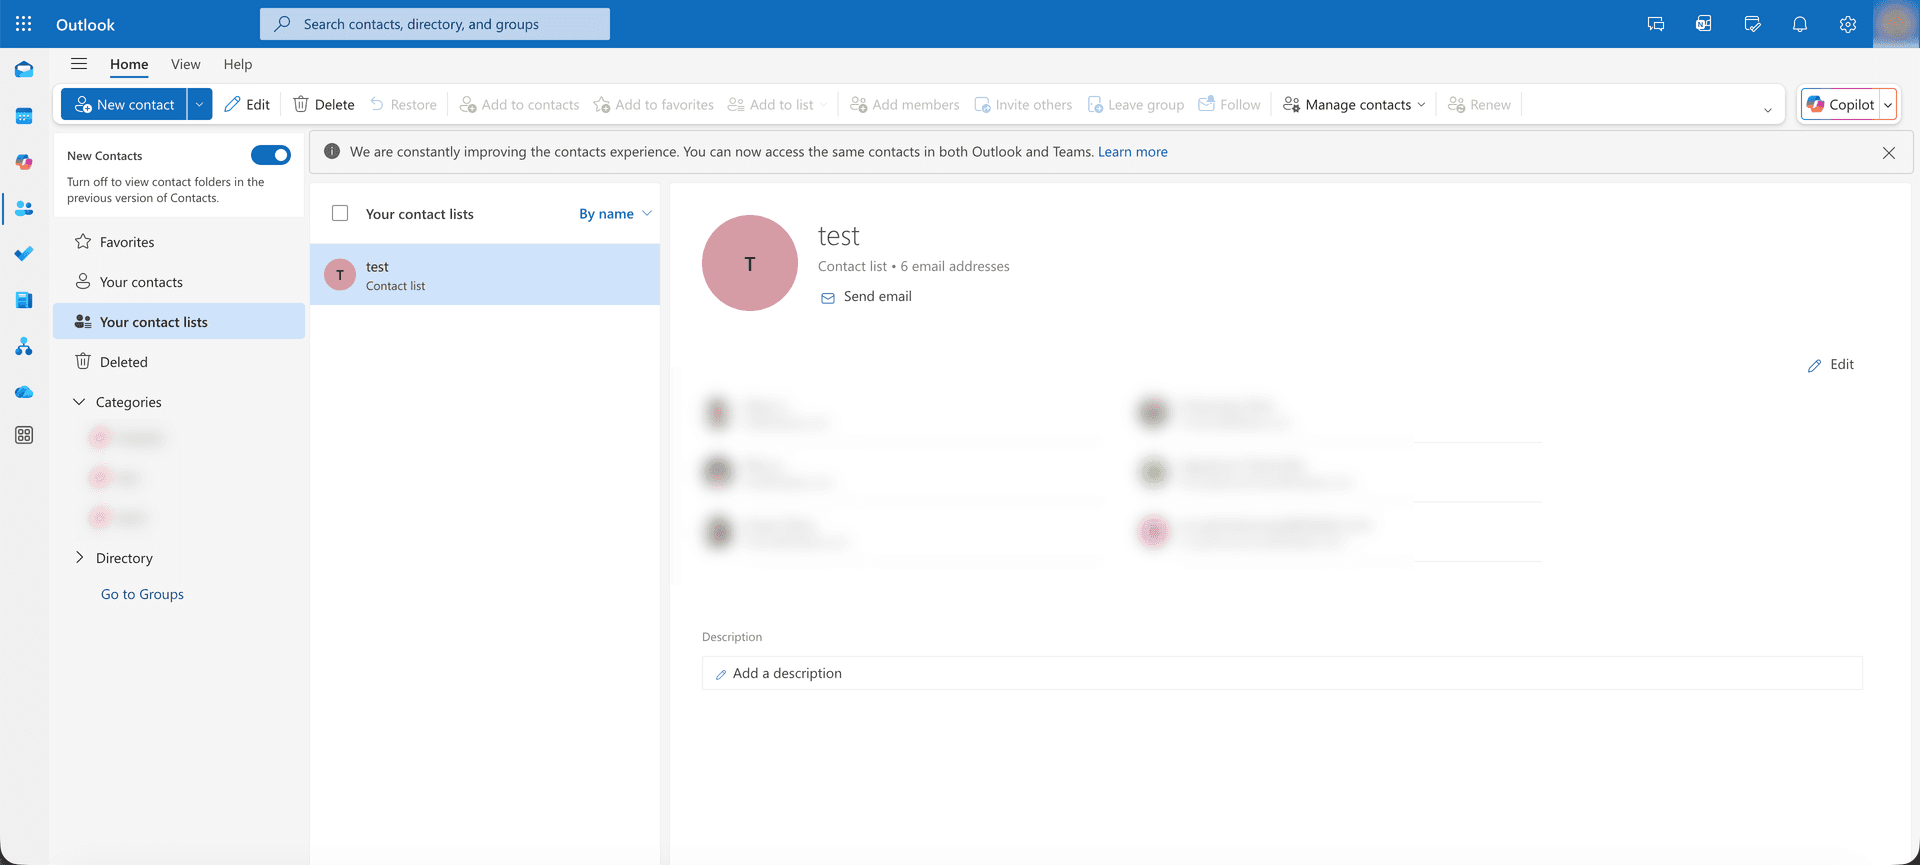
Task: Toggle the hamburger navigation pane button
Action: coord(79,64)
